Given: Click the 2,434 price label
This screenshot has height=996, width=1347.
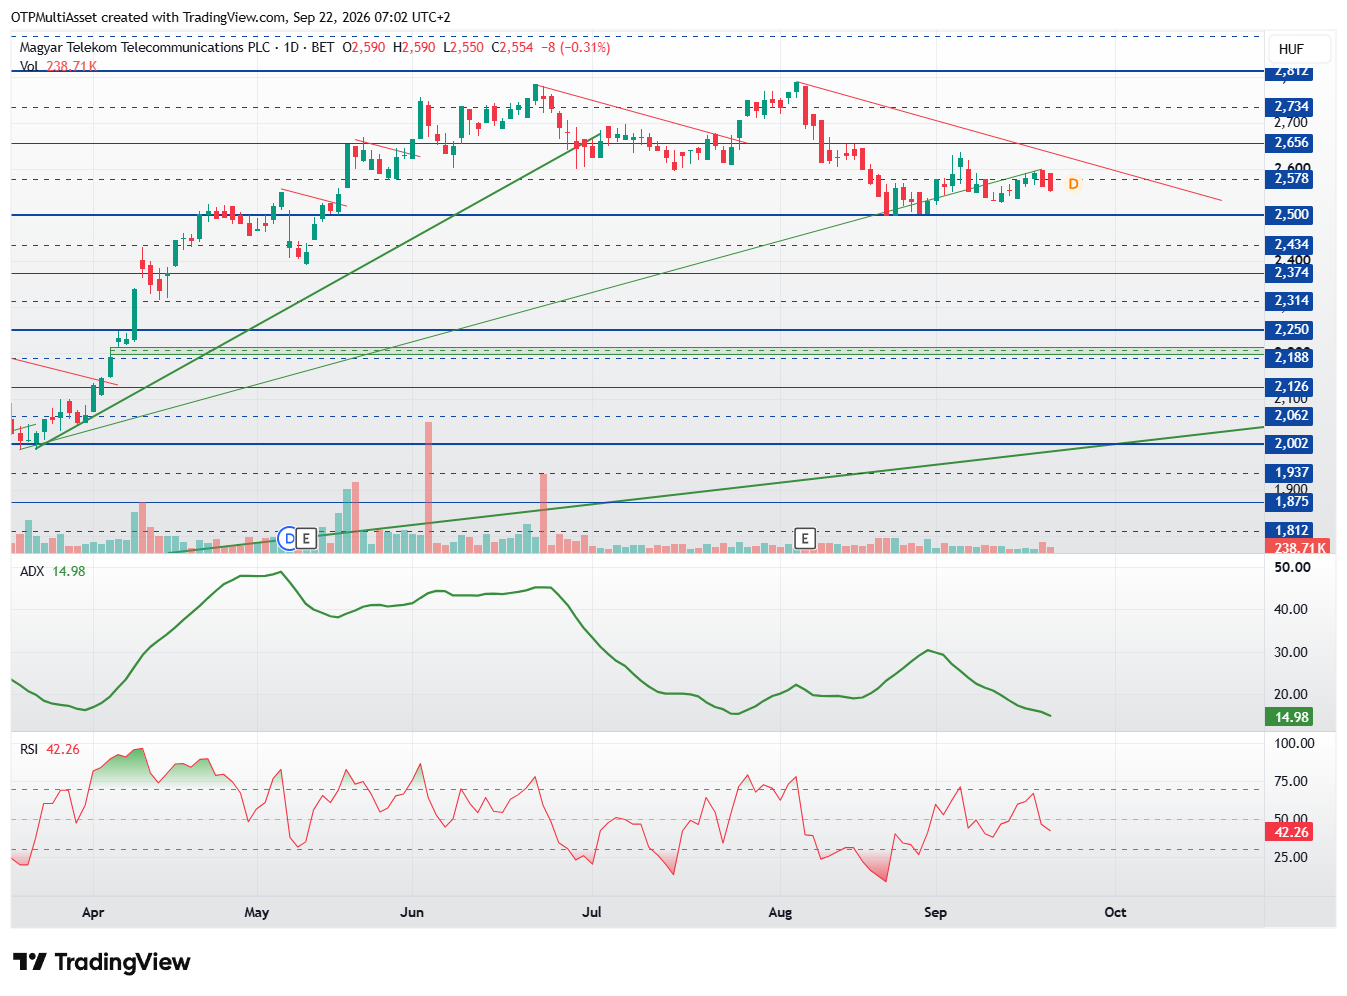Looking at the screenshot, I should (1291, 245).
